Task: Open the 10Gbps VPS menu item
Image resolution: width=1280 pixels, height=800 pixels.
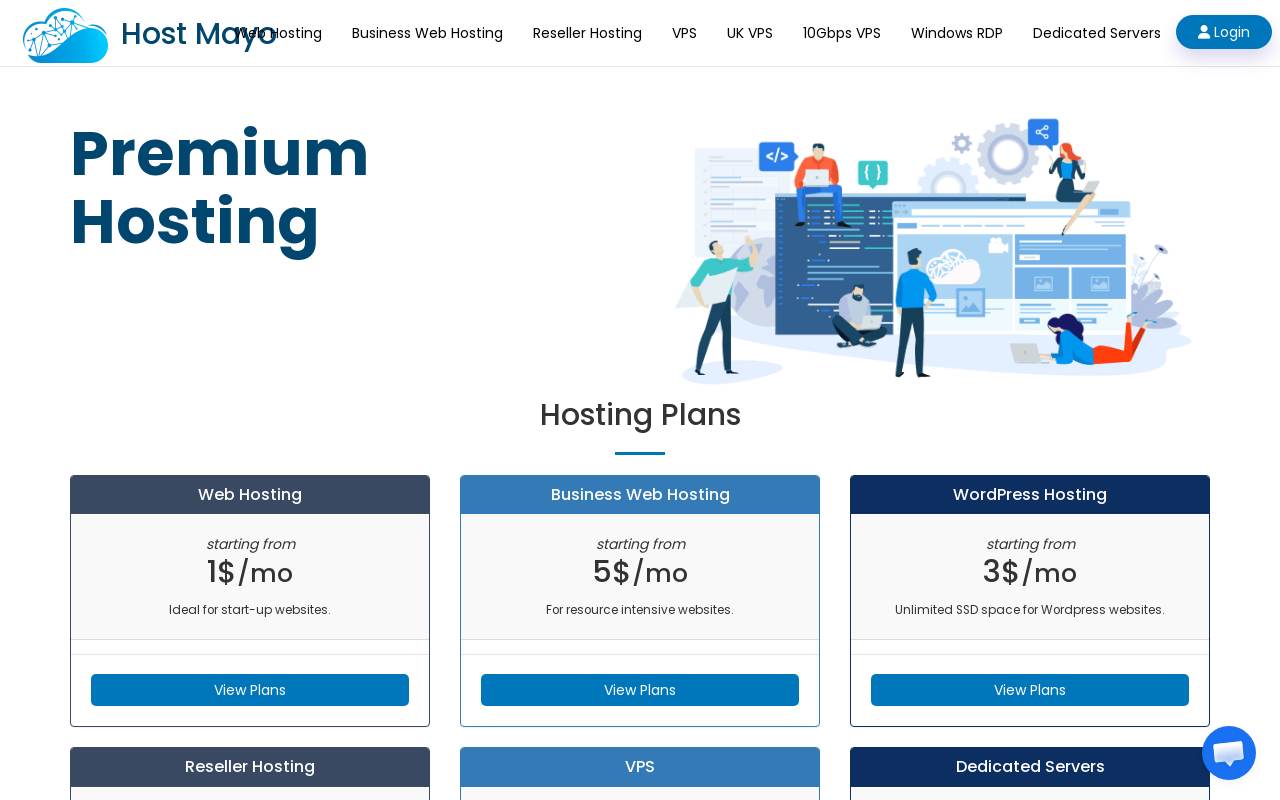Action: pos(842,33)
